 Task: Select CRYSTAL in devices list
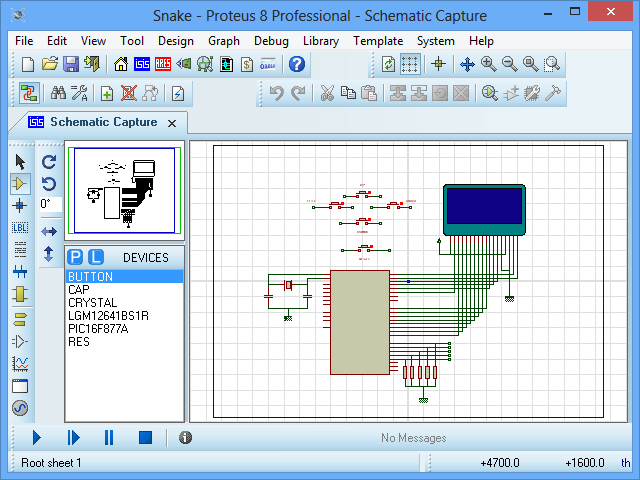(124, 302)
